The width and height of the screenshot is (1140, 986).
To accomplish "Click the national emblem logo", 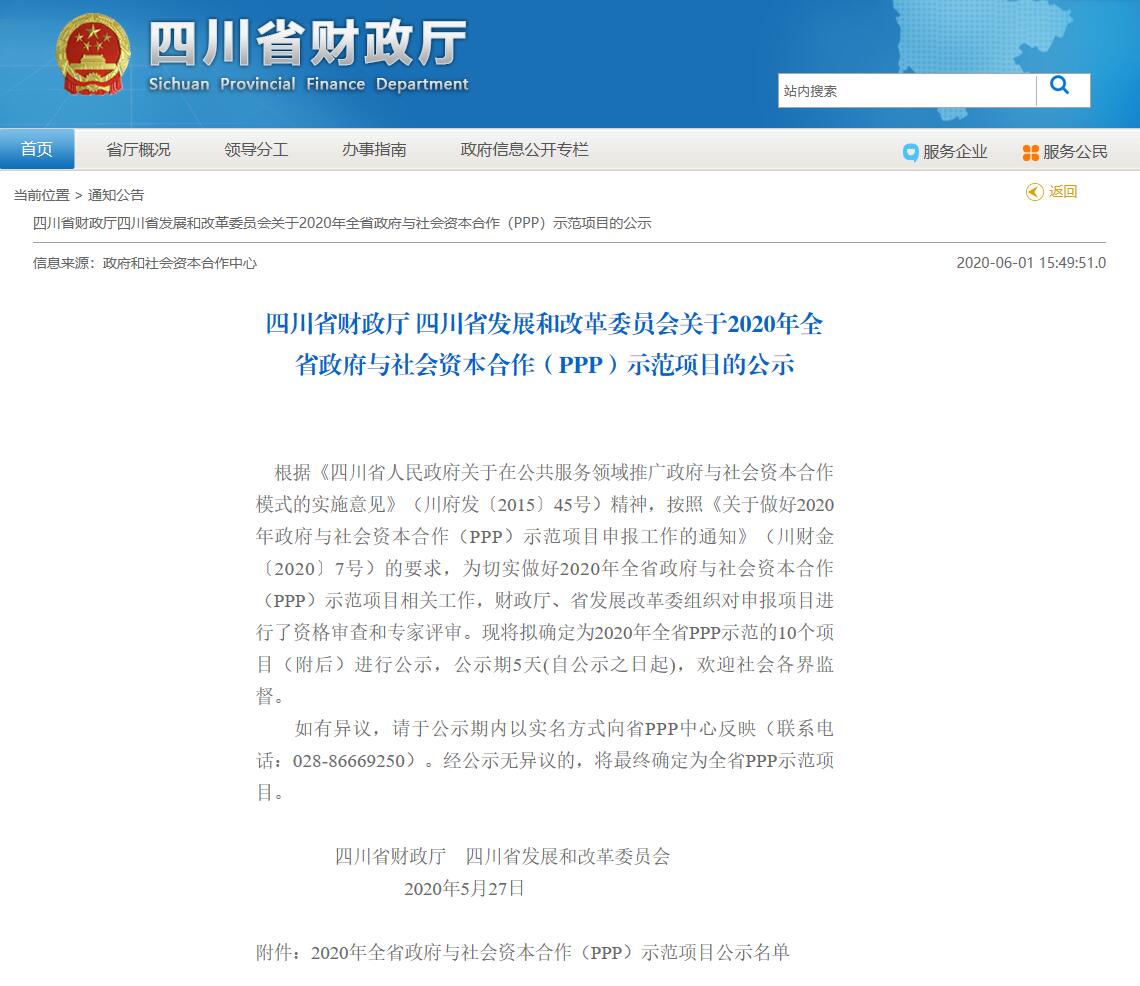I will click(93, 55).
